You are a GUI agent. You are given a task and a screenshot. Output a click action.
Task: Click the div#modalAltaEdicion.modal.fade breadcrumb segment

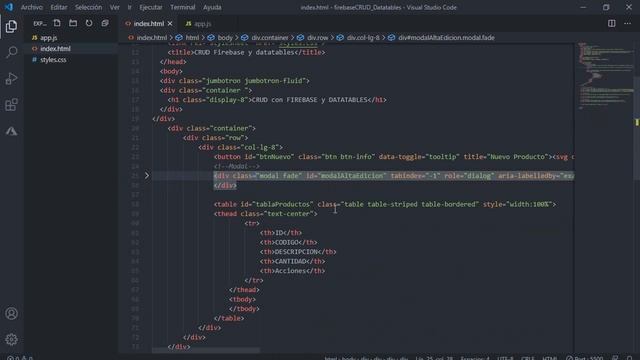tap(446, 38)
